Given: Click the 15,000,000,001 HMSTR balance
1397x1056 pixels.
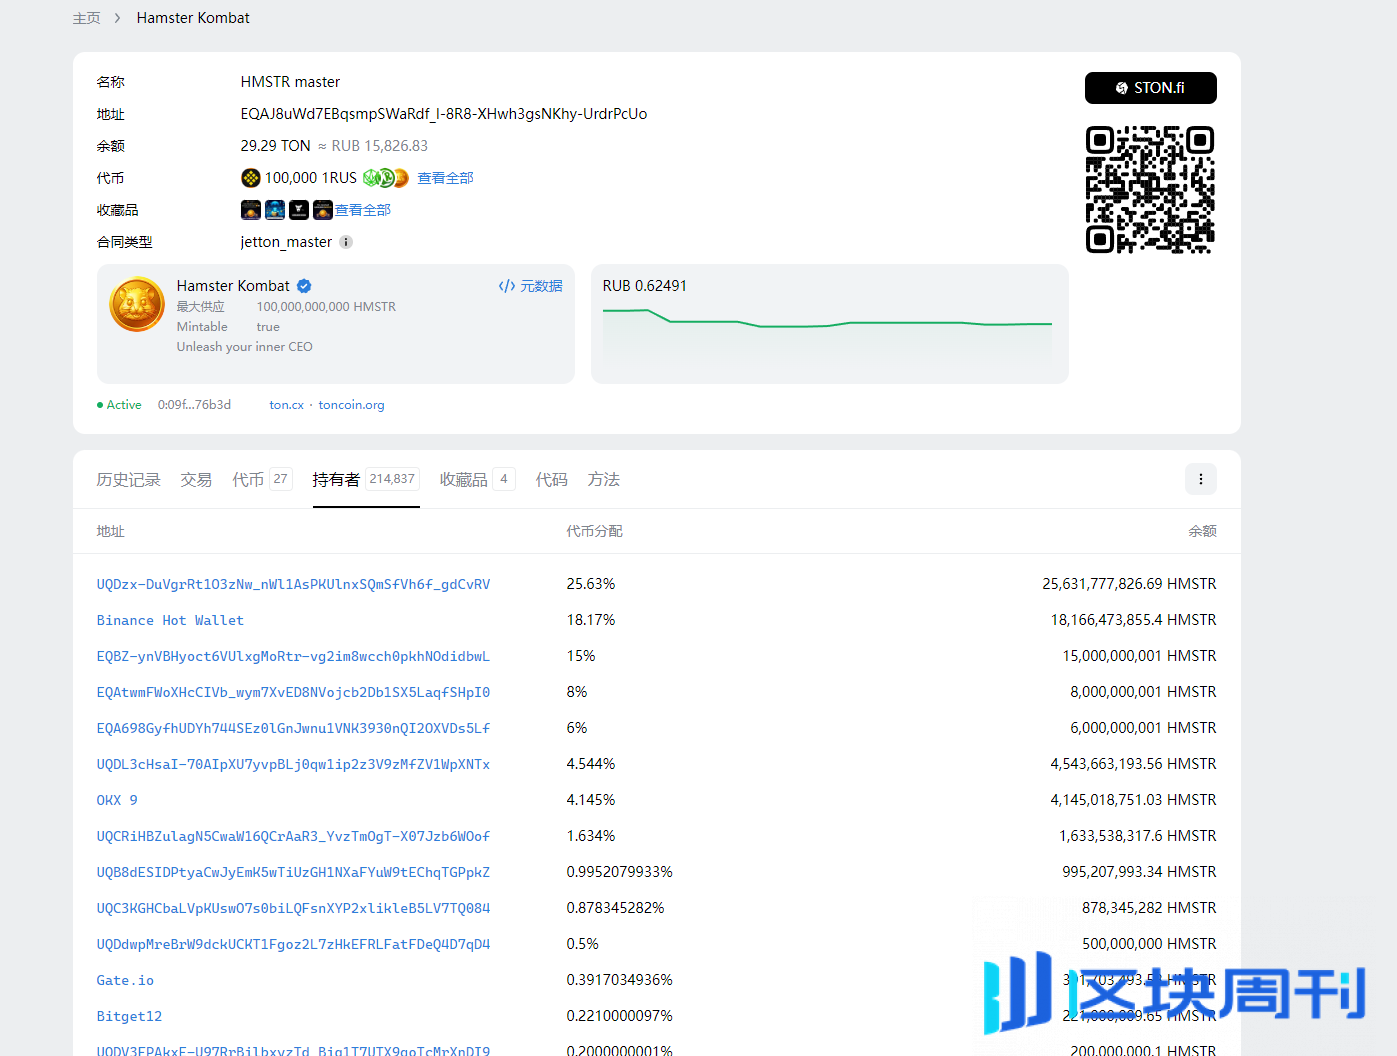Looking at the screenshot, I should pyautogui.click(x=1139, y=656).
